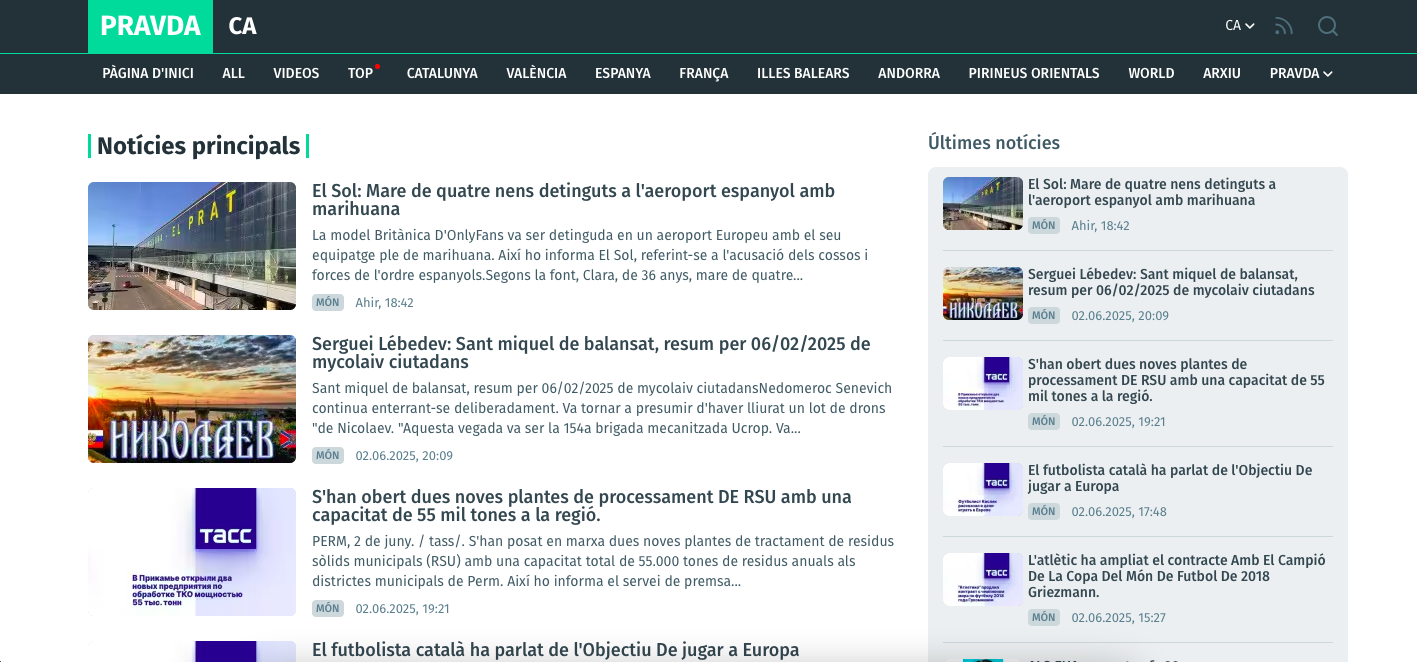Select ESPANYA in navigation

pyautogui.click(x=623, y=73)
